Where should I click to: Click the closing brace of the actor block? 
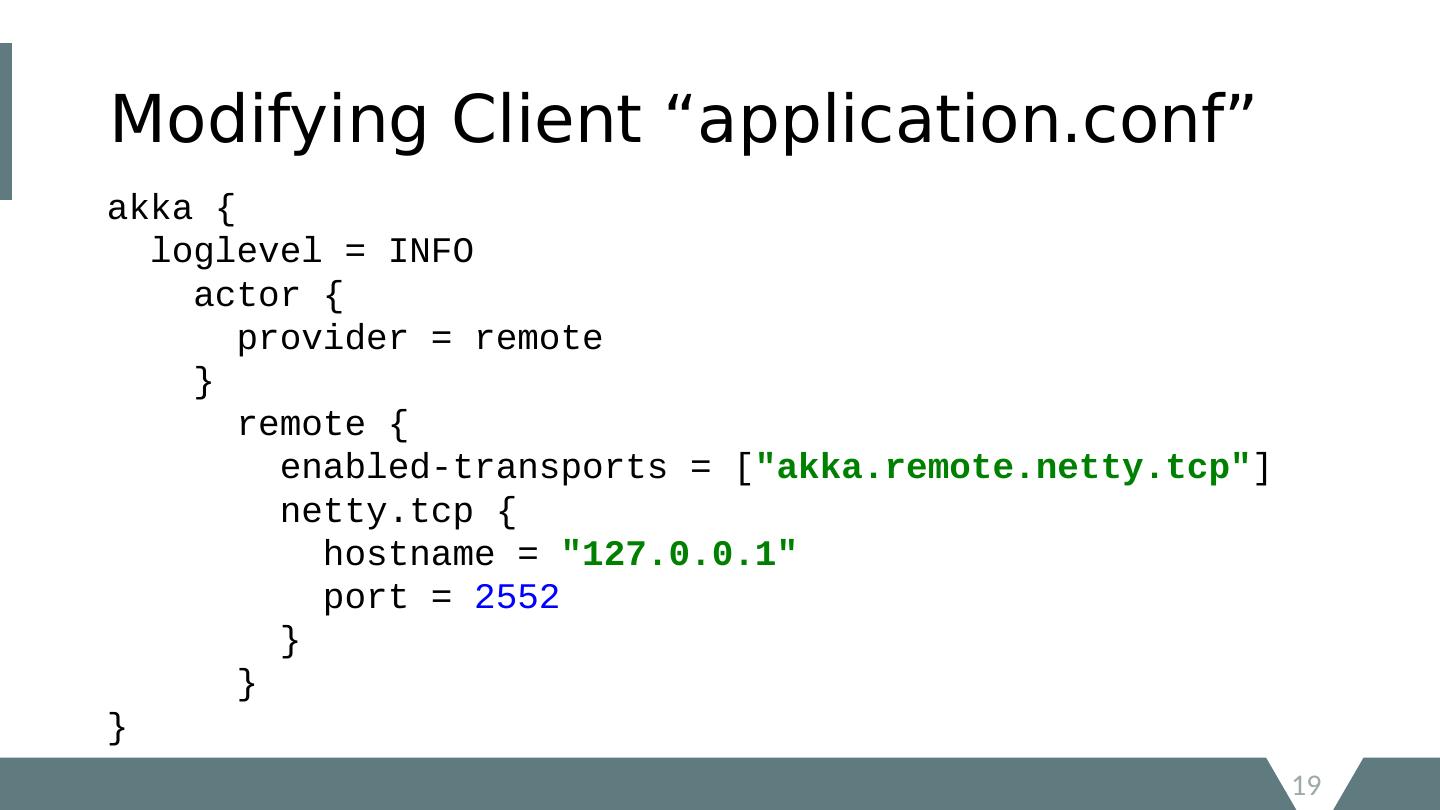[203, 382]
